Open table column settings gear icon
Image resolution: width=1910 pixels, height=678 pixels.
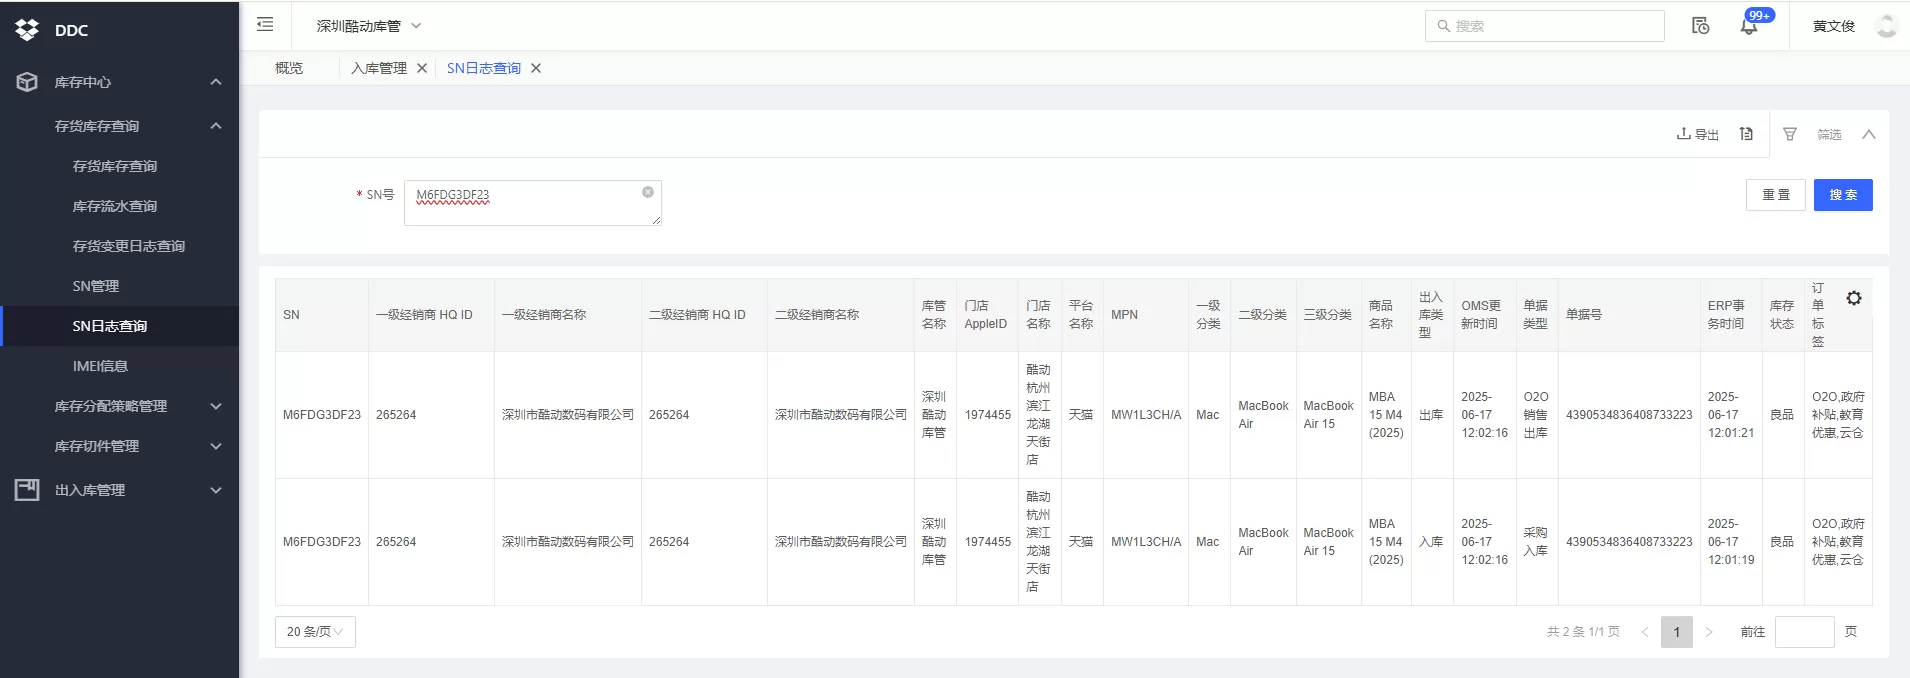[x=1853, y=298]
